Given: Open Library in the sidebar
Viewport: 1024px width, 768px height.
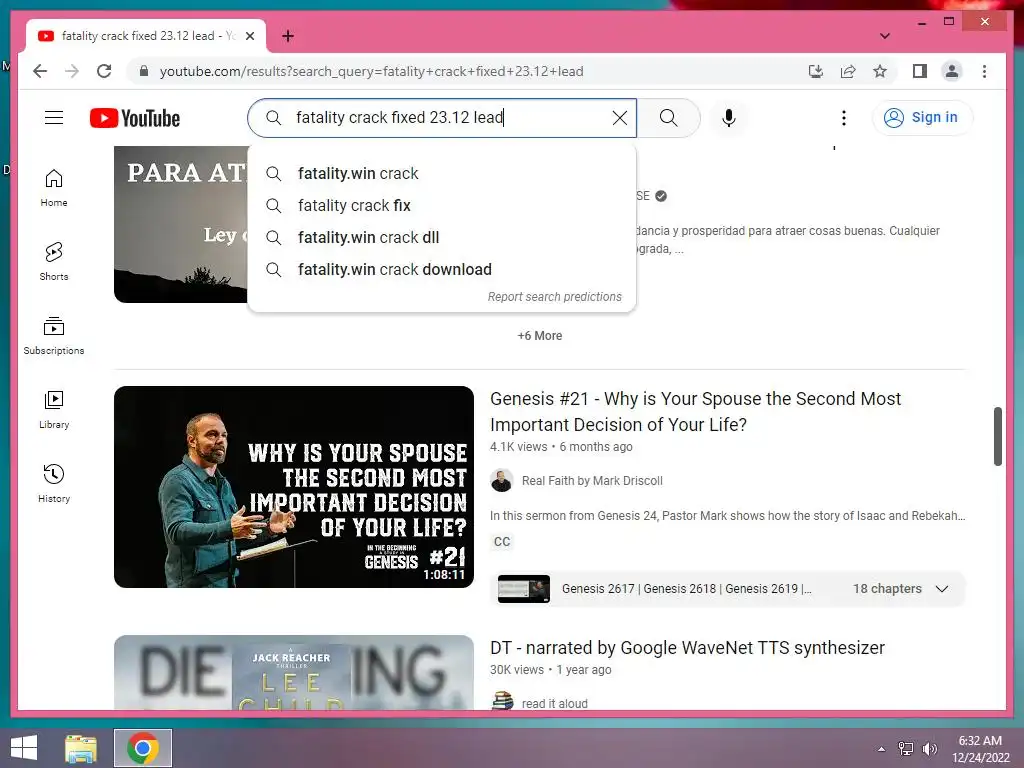Looking at the screenshot, I should 54,409.
